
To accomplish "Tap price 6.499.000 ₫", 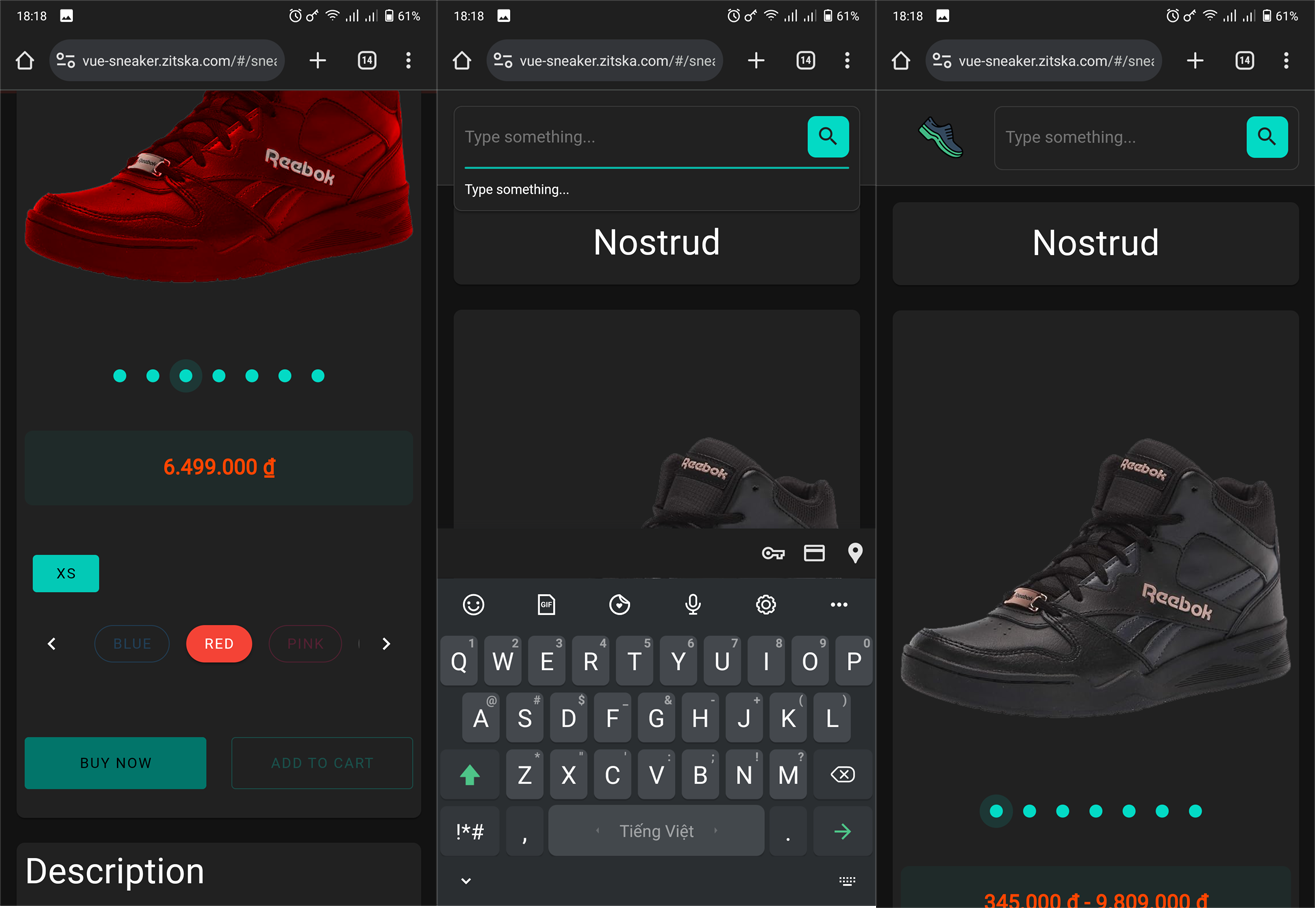I will 219,467.
